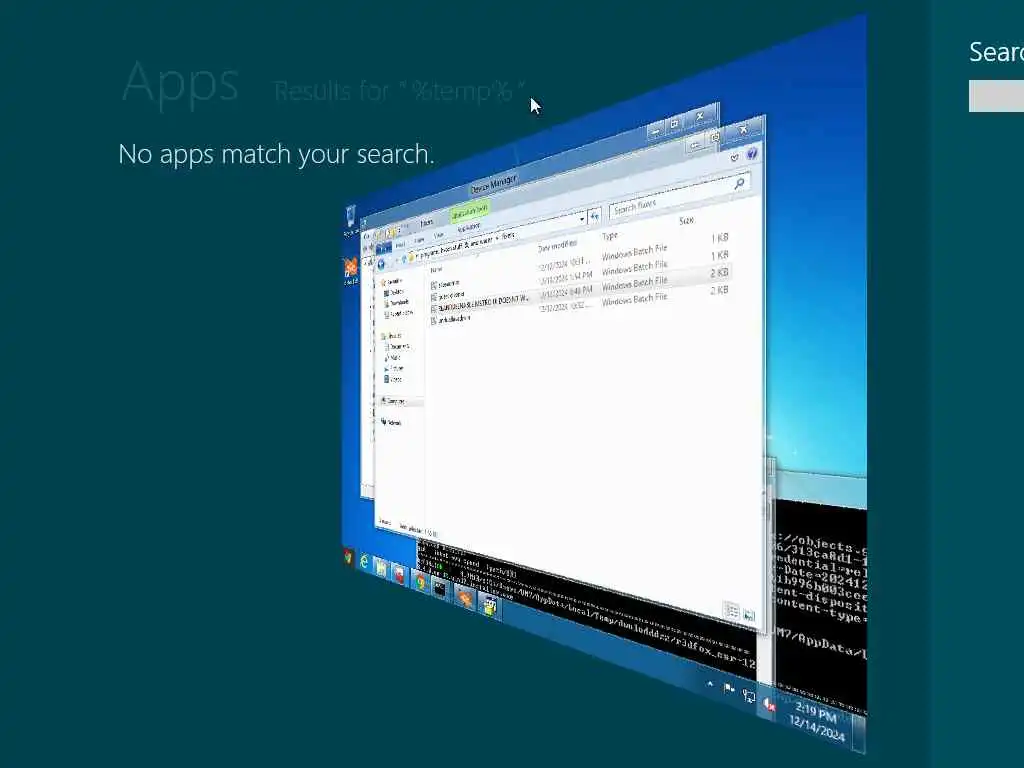The width and height of the screenshot is (1024, 768).
Task: Open Explorer Help via the question mark icon
Action: click(x=751, y=153)
